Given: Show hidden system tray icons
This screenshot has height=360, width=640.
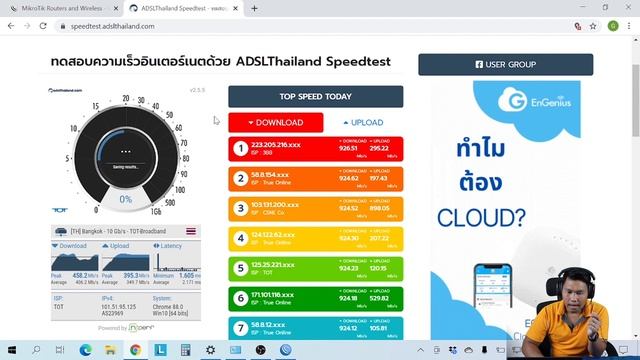Looking at the screenshot, I should point(420,350).
